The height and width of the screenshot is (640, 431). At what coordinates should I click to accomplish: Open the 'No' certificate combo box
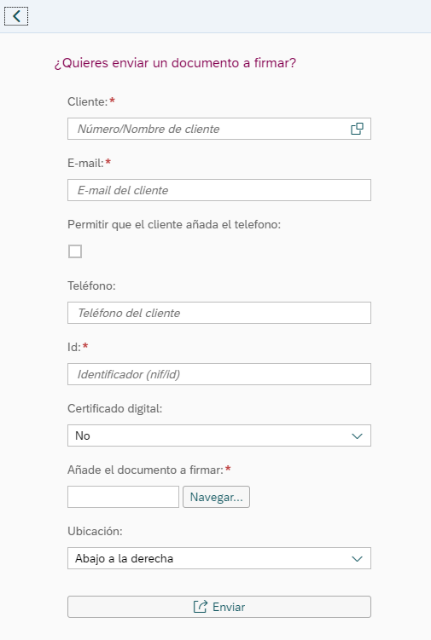219,436
